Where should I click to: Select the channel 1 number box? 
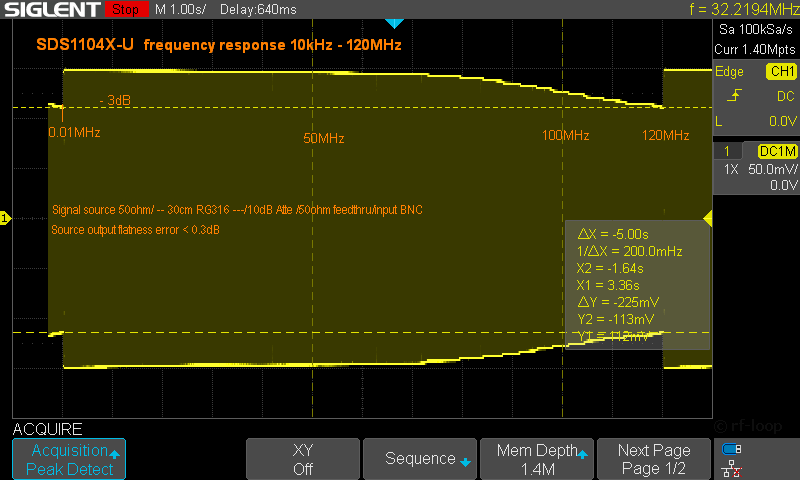[727, 151]
